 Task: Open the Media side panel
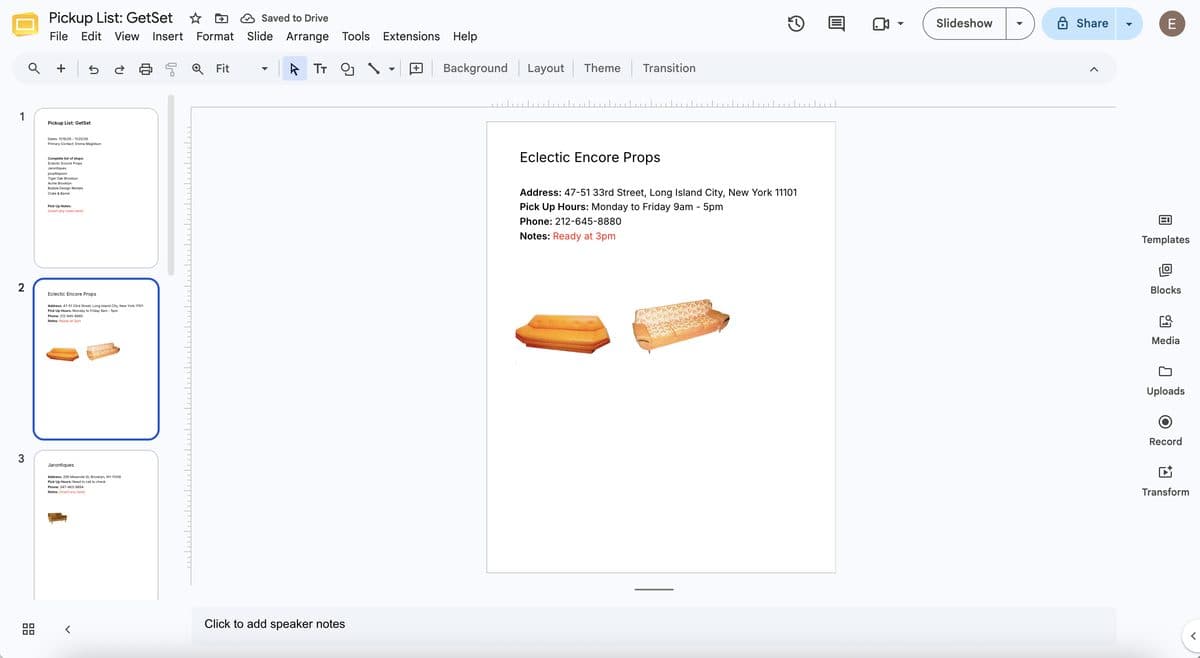click(x=1165, y=330)
